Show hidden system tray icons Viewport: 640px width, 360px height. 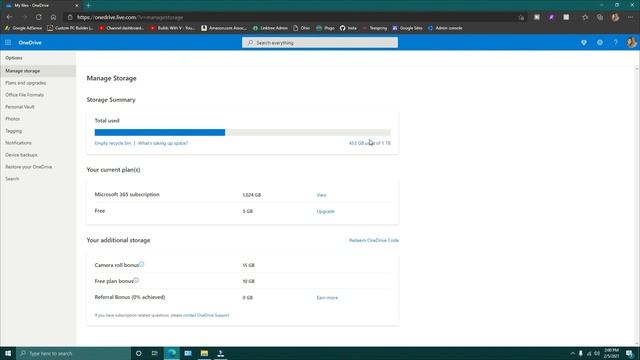[572, 353]
